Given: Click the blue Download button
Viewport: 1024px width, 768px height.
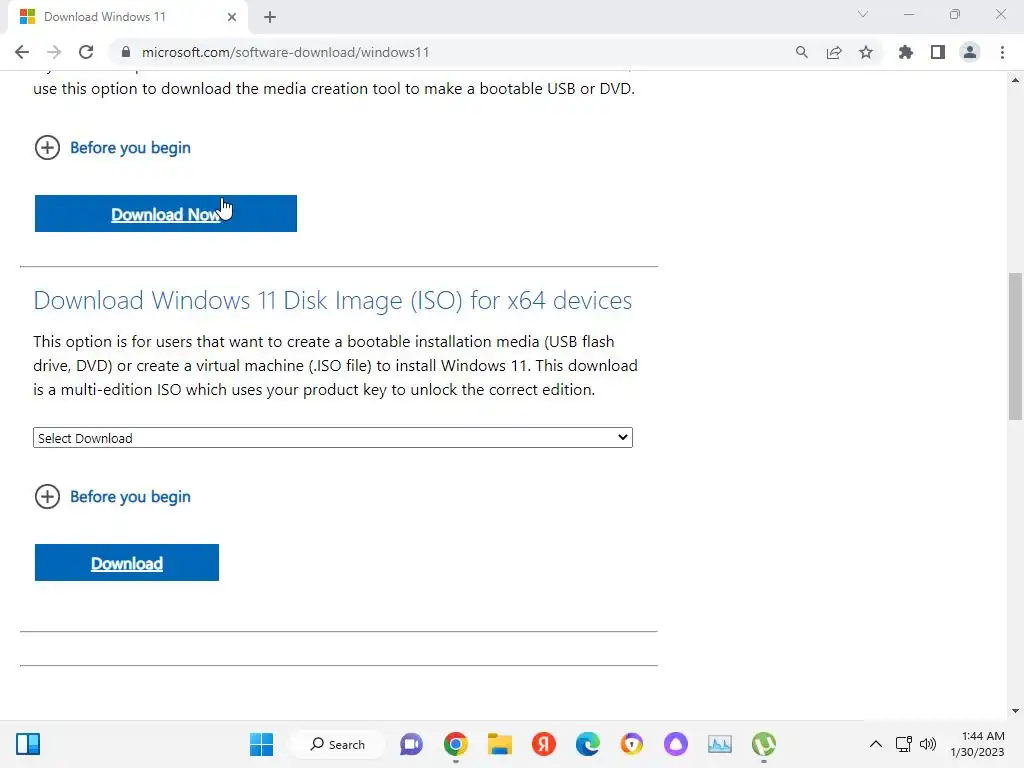Looking at the screenshot, I should (127, 562).
